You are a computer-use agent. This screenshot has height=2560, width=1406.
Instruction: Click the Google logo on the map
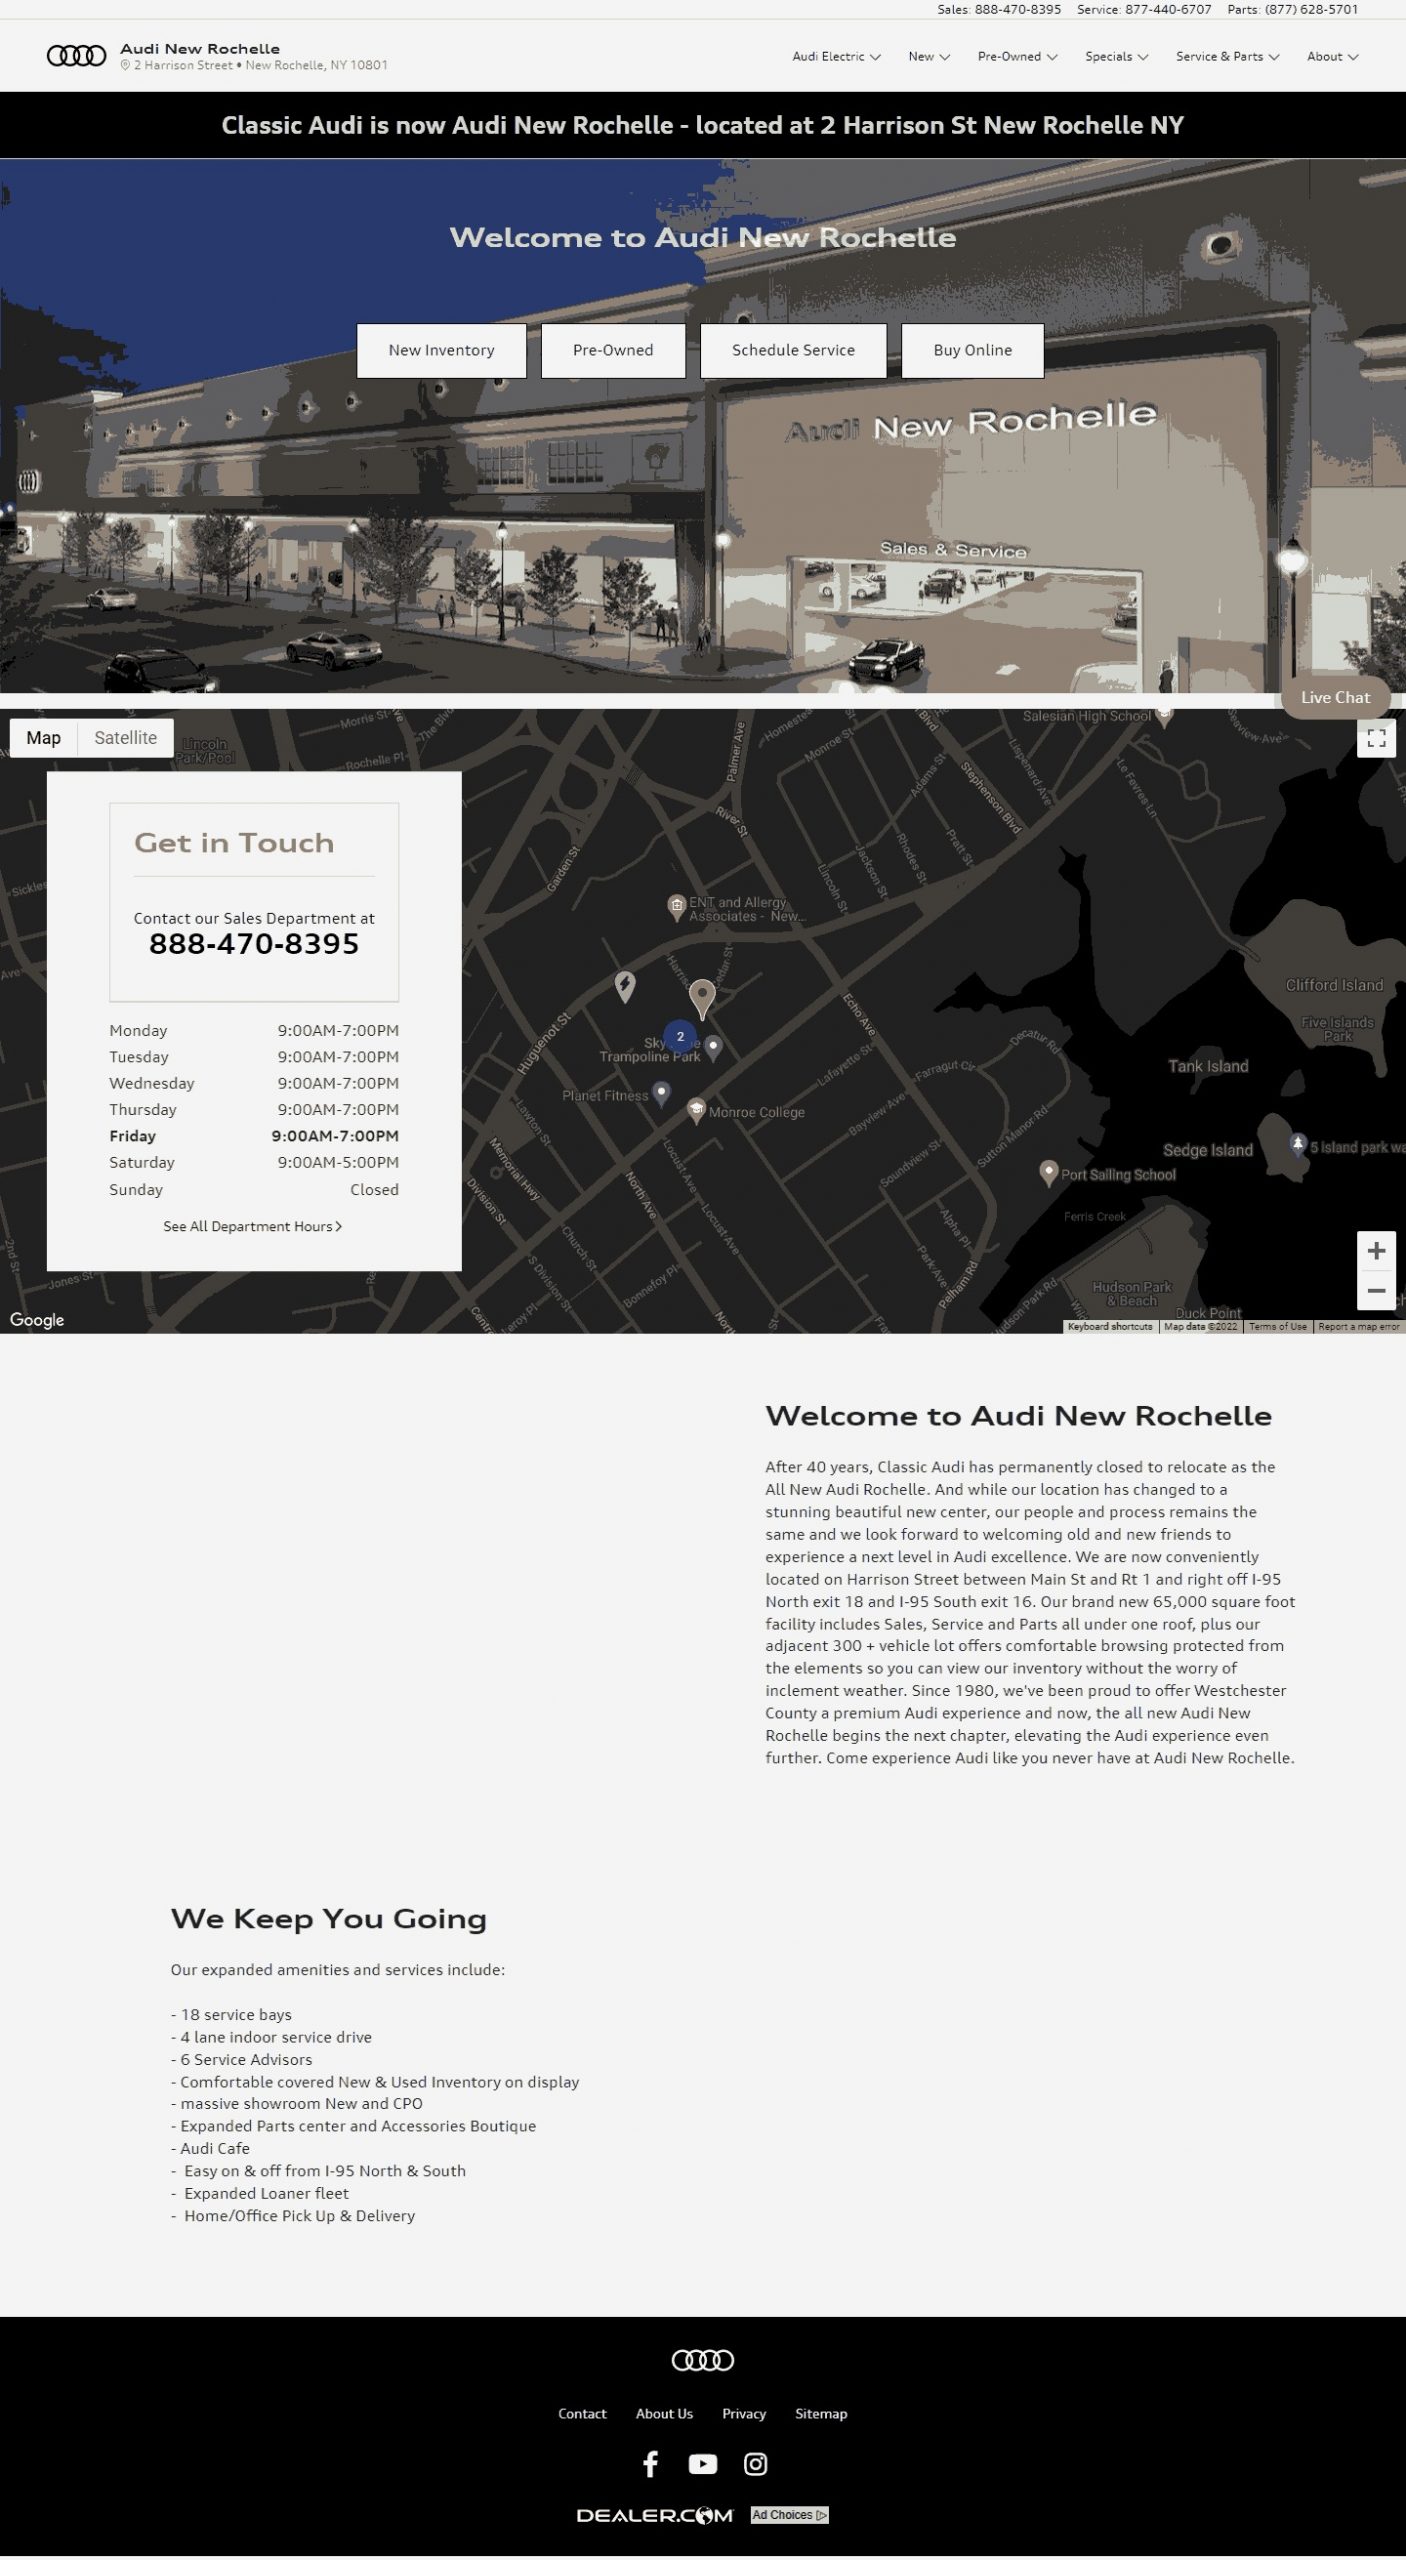[x=37, y=1320]
